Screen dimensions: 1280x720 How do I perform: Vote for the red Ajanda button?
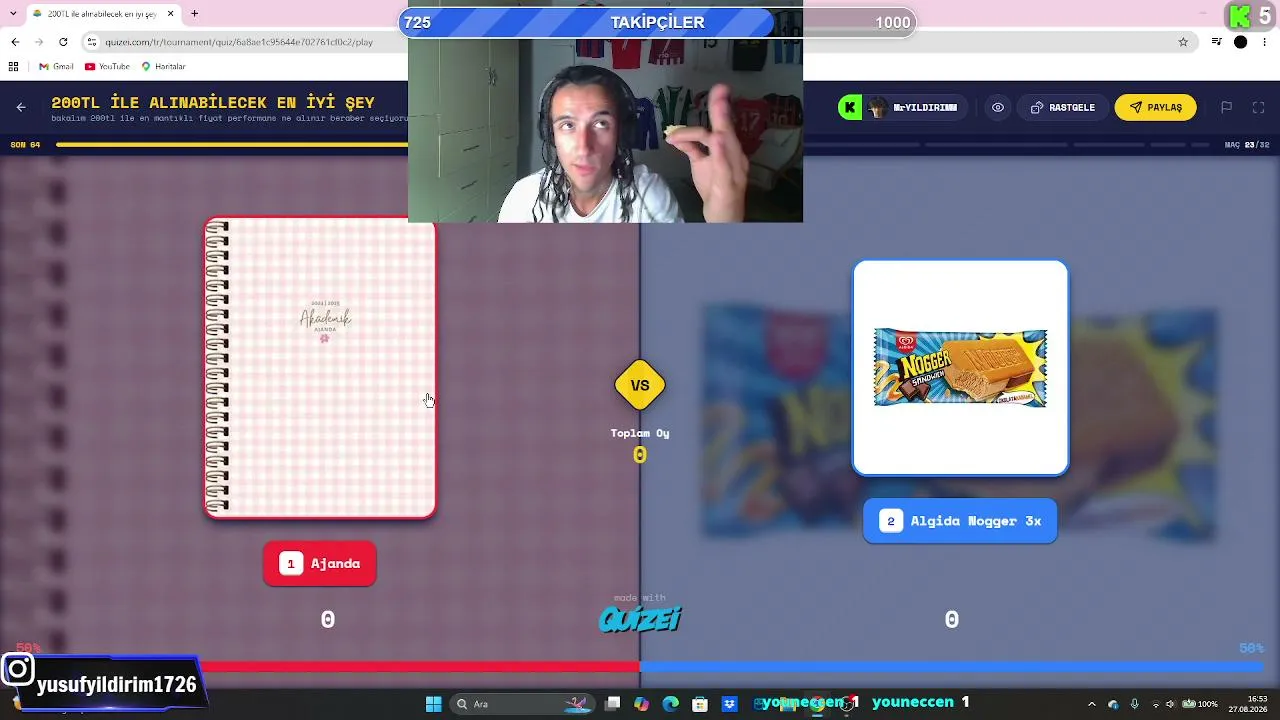coord(320,563)
